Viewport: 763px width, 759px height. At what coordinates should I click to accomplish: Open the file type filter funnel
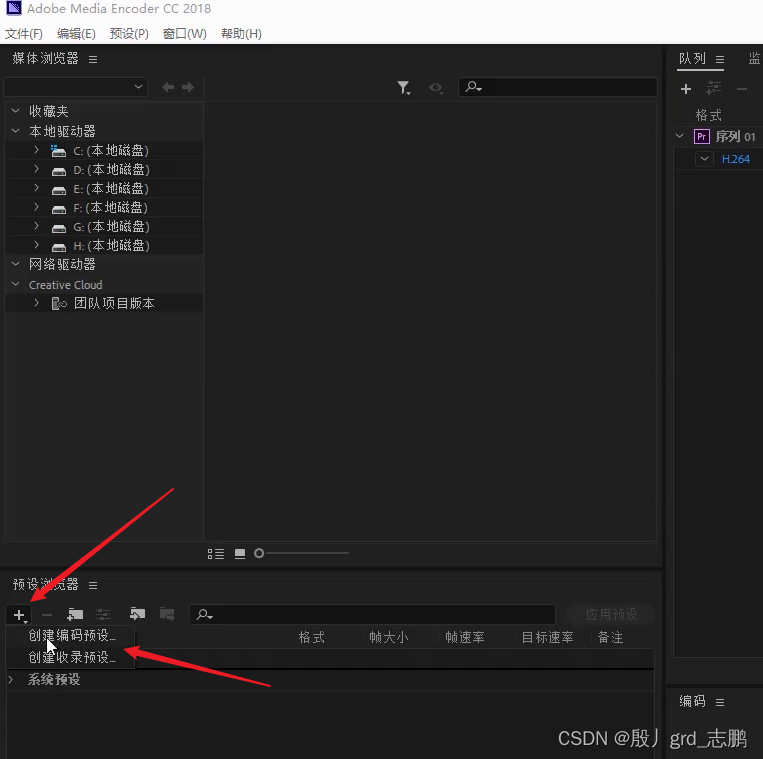click(x=404, y=88)
